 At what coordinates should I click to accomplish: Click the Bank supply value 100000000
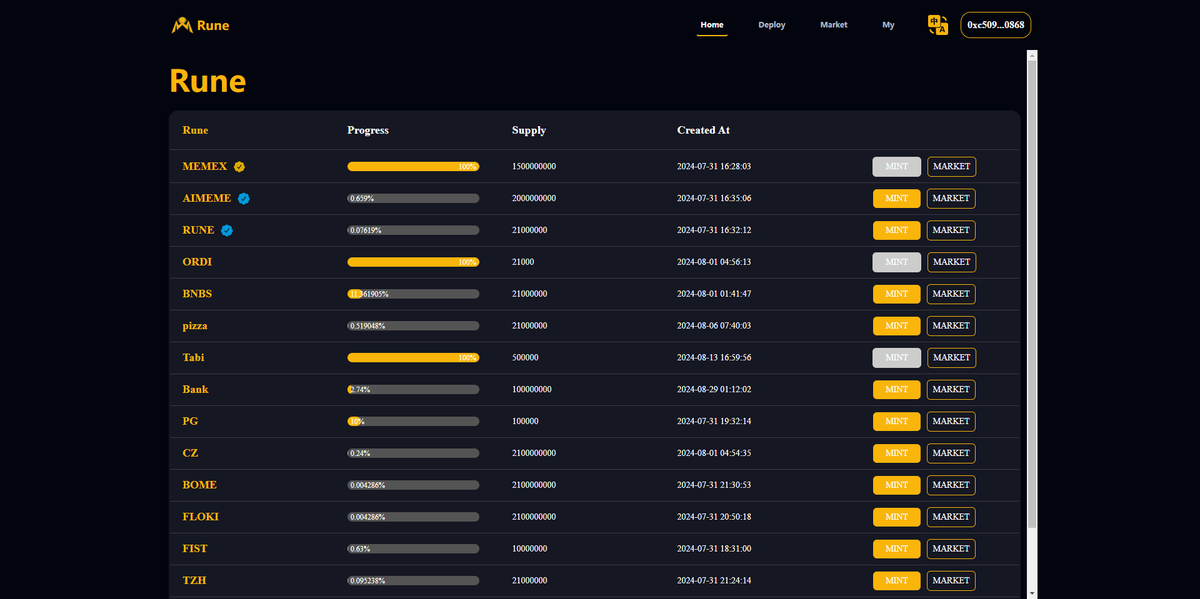[532, 389]
